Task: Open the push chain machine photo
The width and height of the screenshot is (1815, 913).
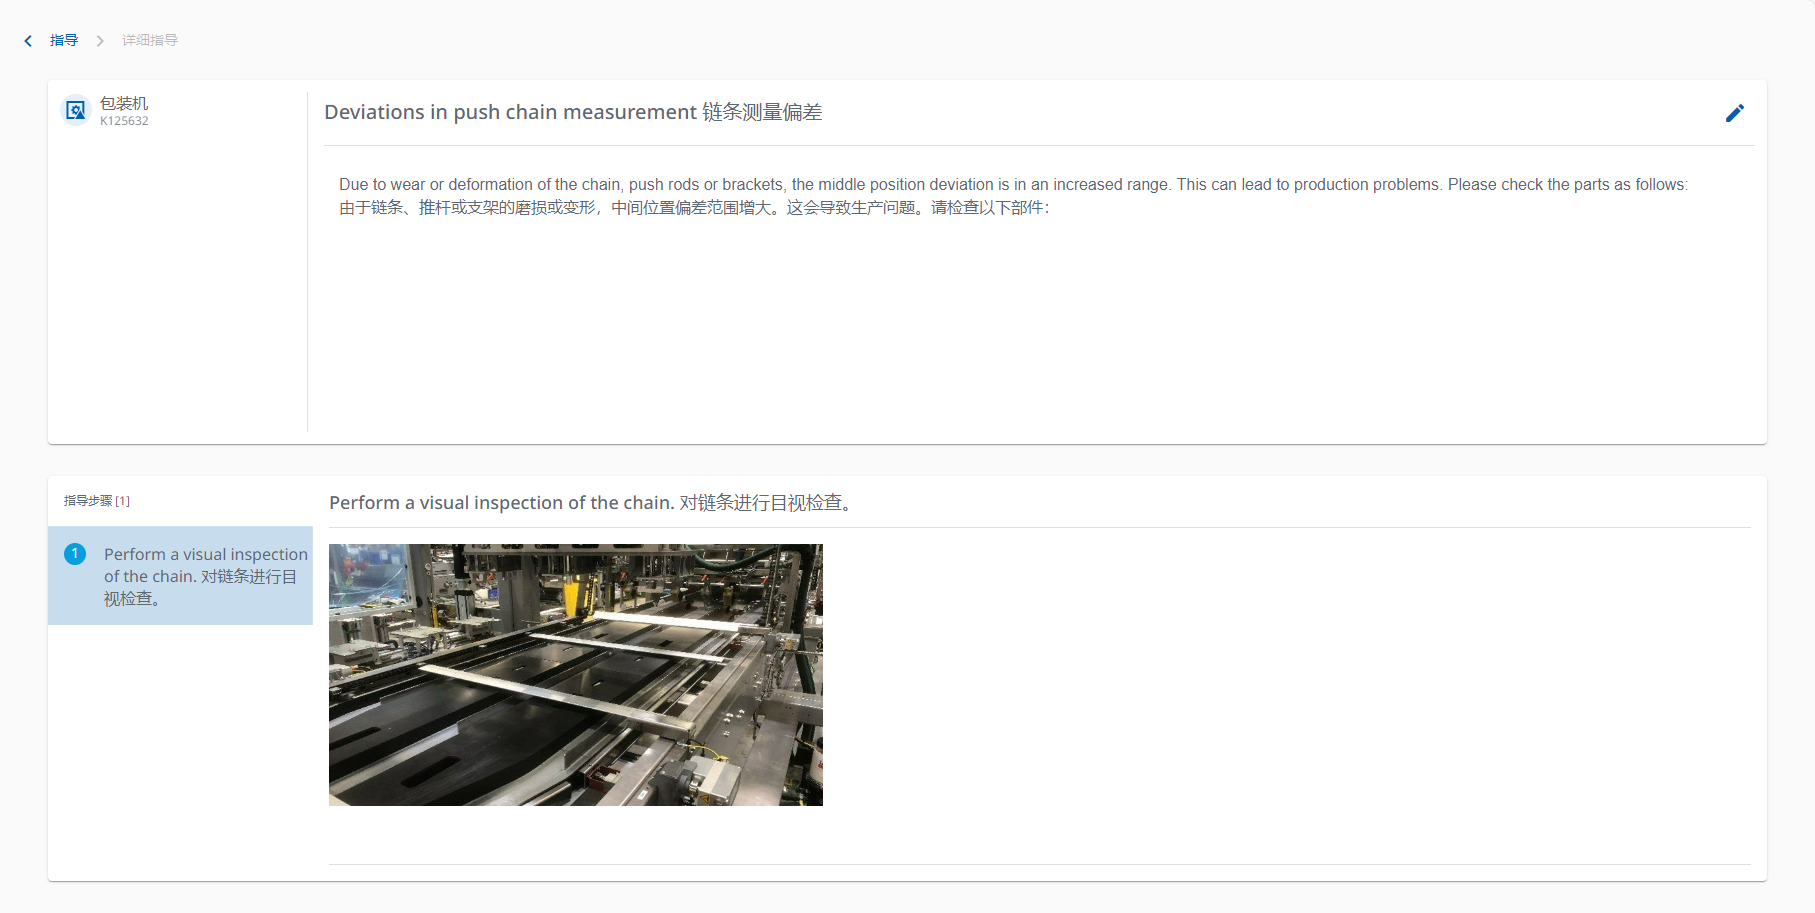Action: pos(575,675)
